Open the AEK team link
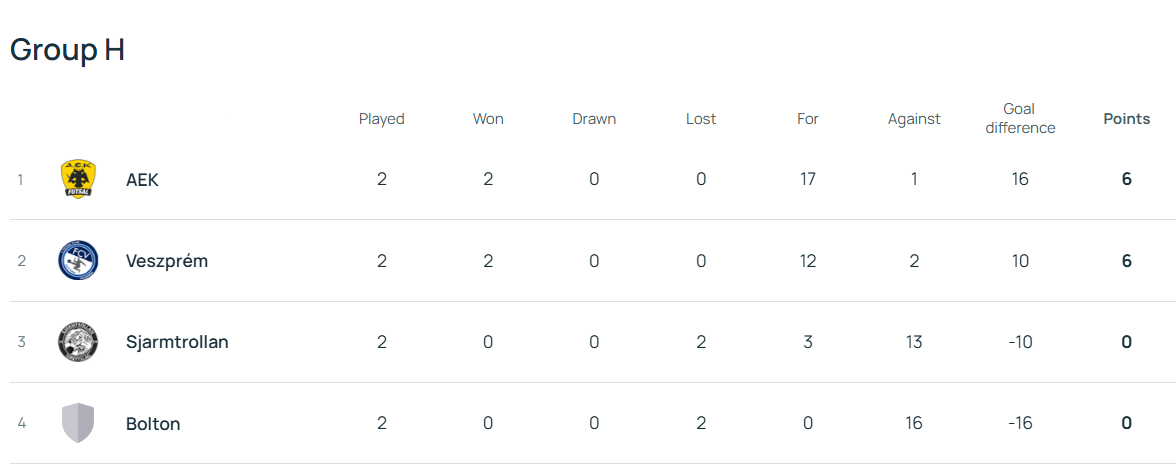Screen dimensions: 1176x464 pyautogui.click(x=142, y=180)
